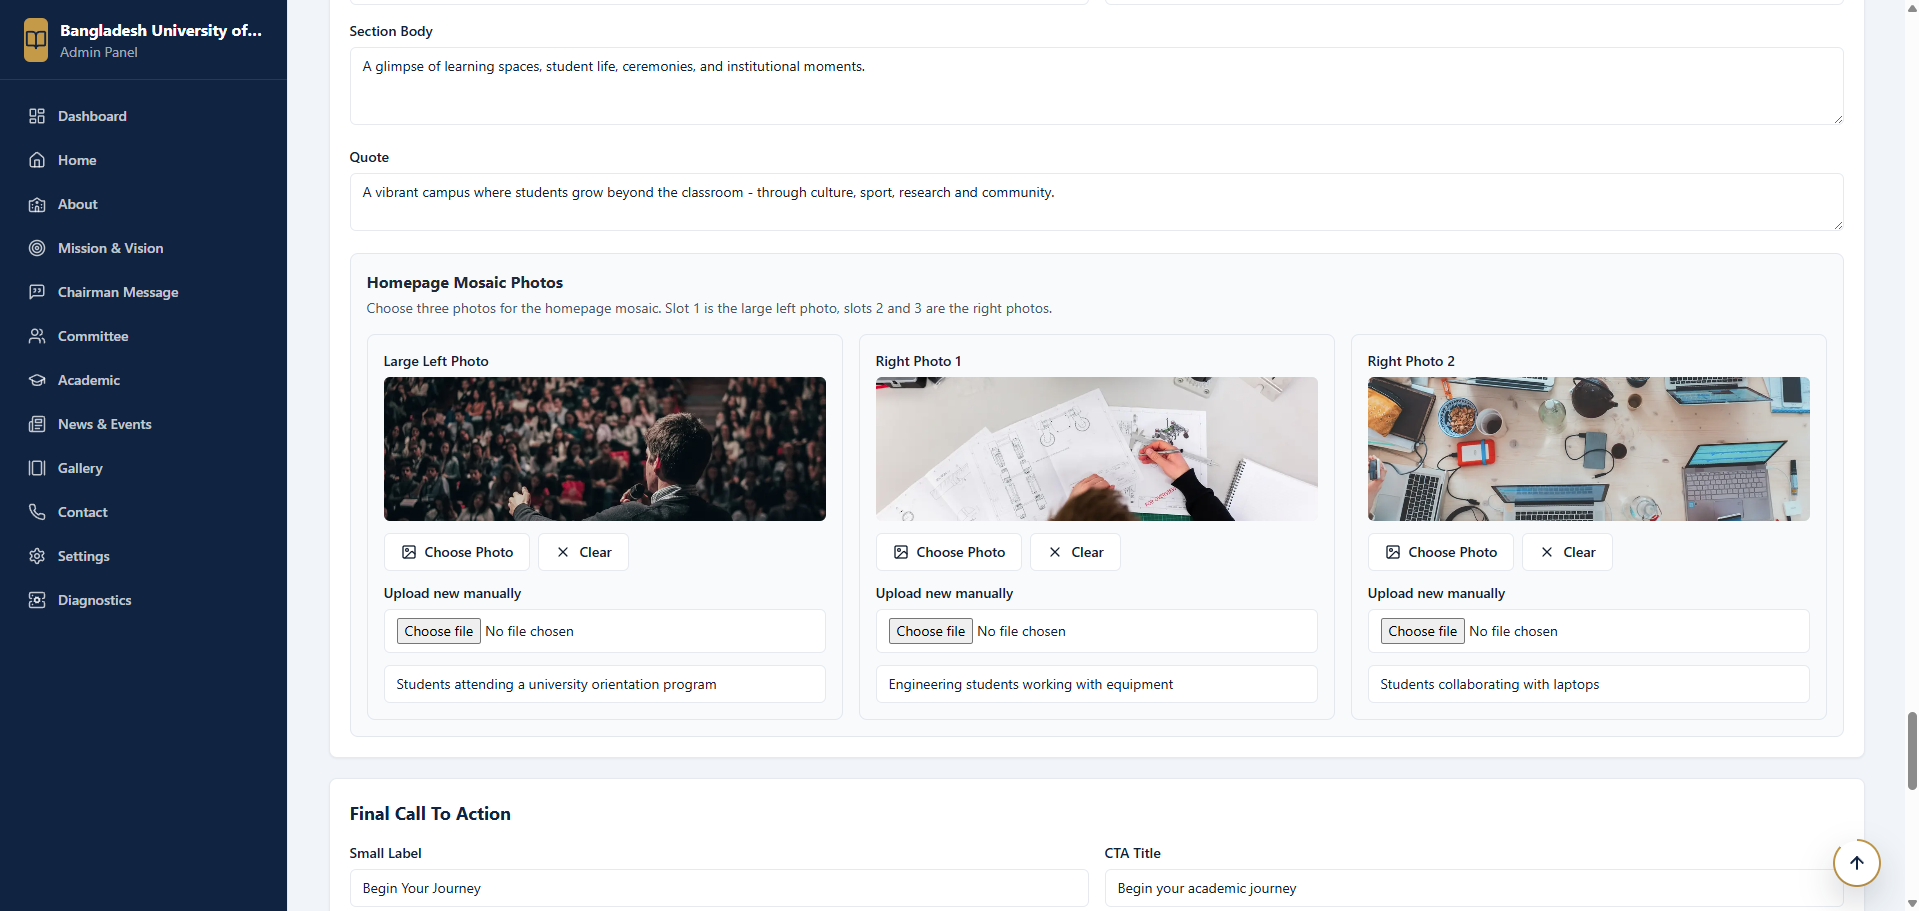
Task: Click the auditorium crowd photo thumbnail
Action: [x=605, y=449]
